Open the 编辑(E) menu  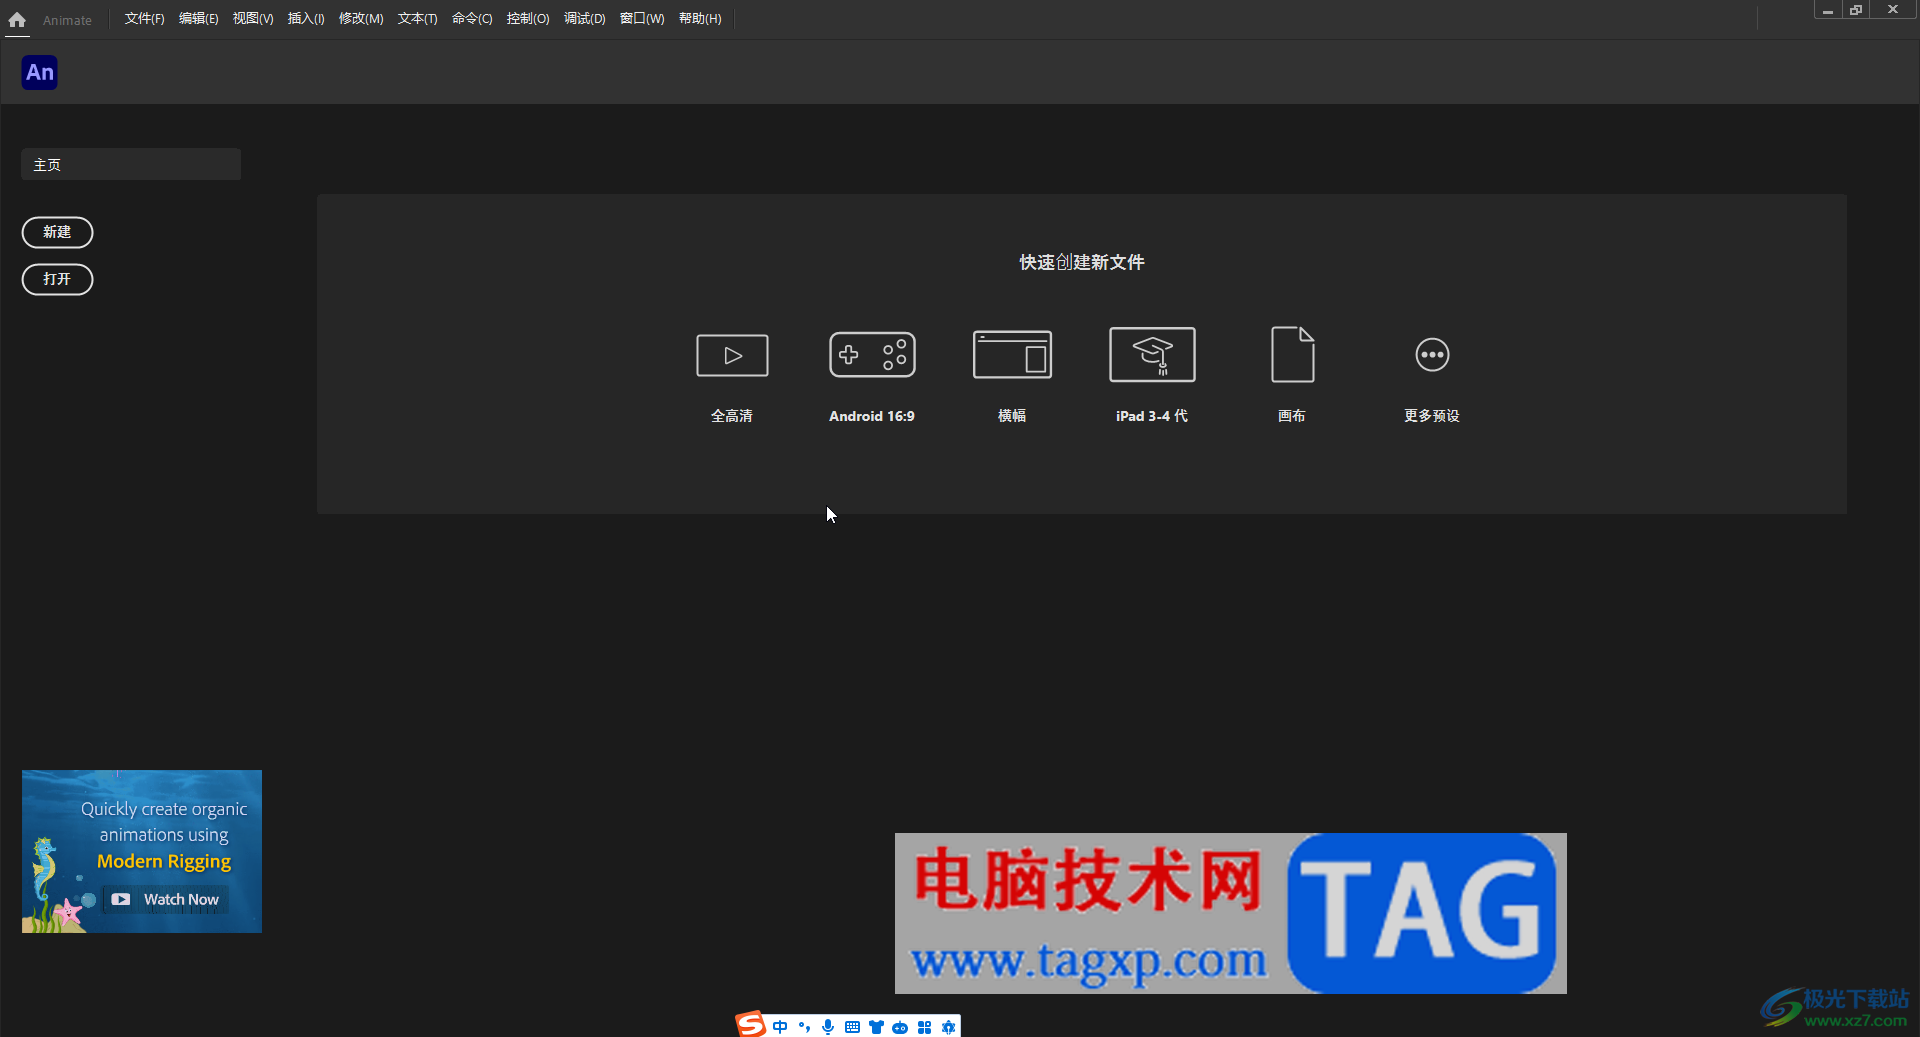pos(198,19)
